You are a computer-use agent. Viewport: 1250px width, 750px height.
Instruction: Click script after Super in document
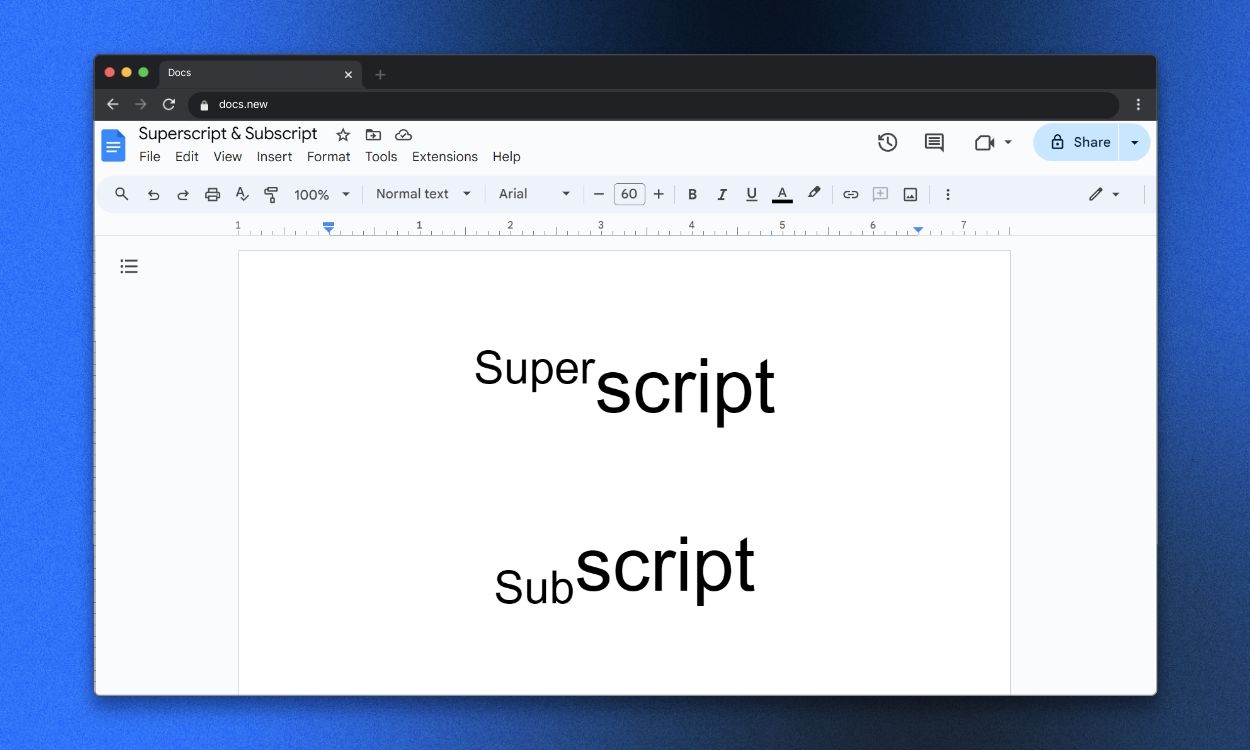tap(685, 390)
